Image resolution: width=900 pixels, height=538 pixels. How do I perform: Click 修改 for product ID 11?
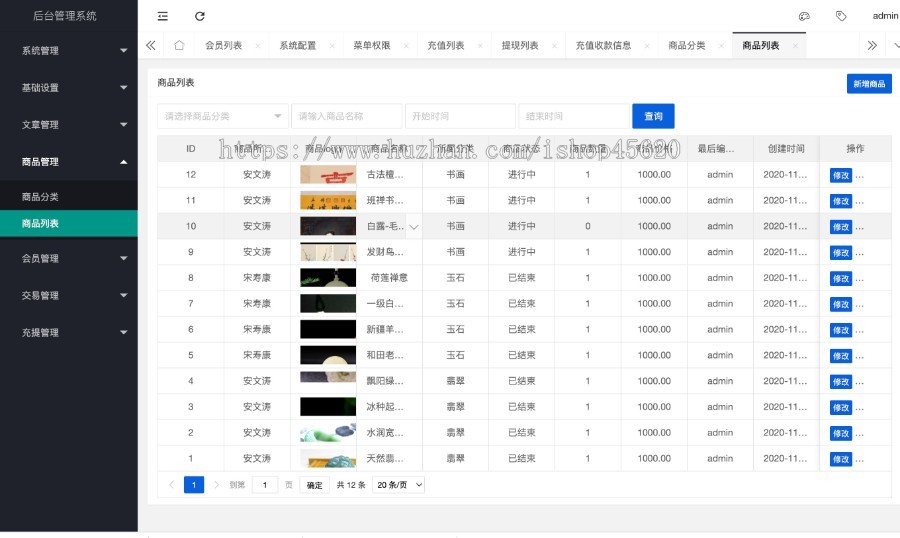coord(841,202)
